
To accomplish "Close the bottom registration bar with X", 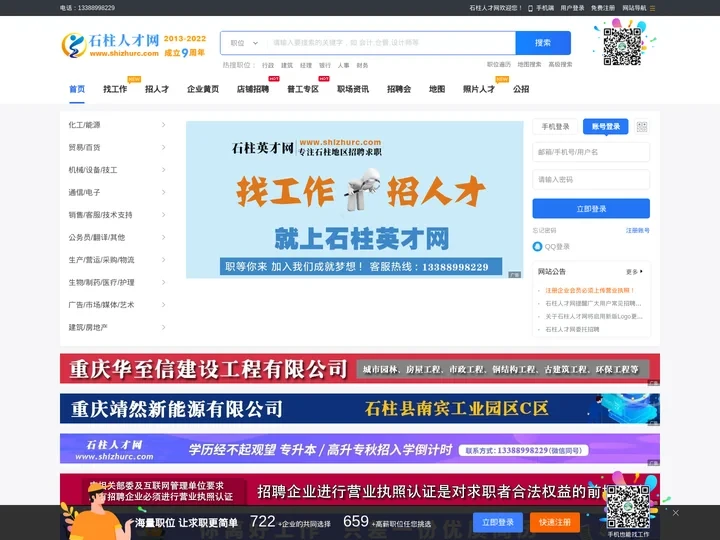I will [675, 513].
